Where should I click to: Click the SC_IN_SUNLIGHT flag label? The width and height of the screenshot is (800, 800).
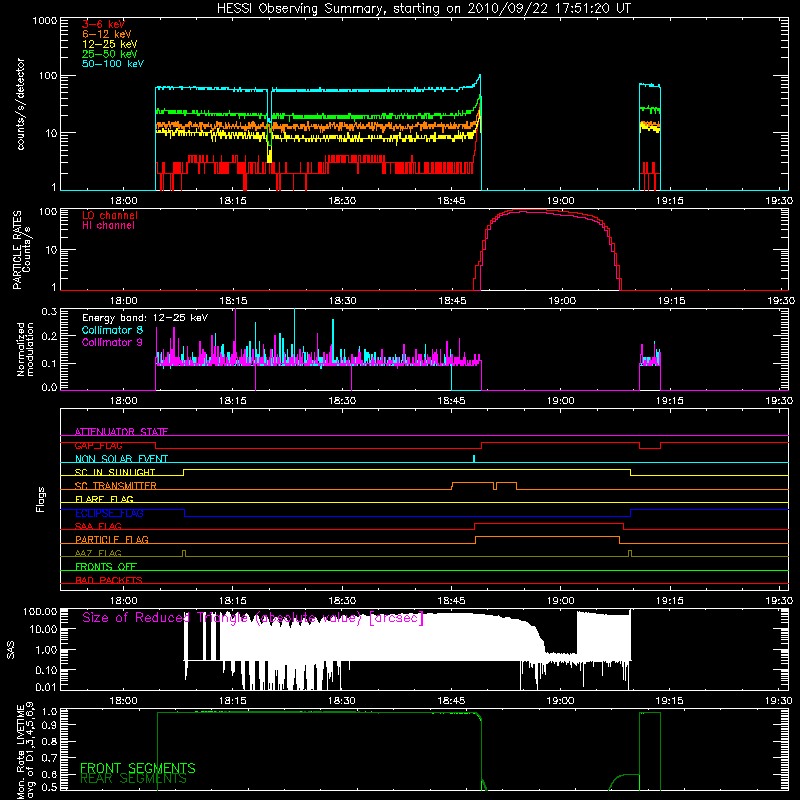point(115,472)
